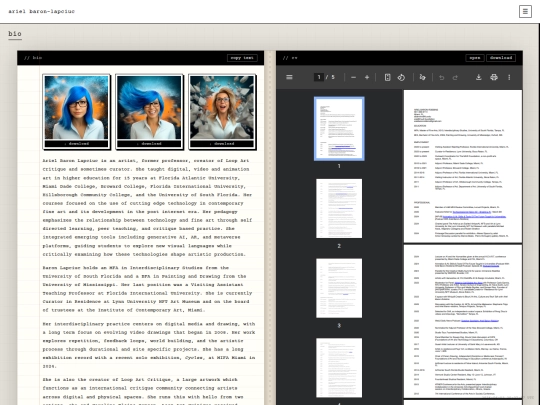Download the first blue-hair portrait

(x=76, y=144)
